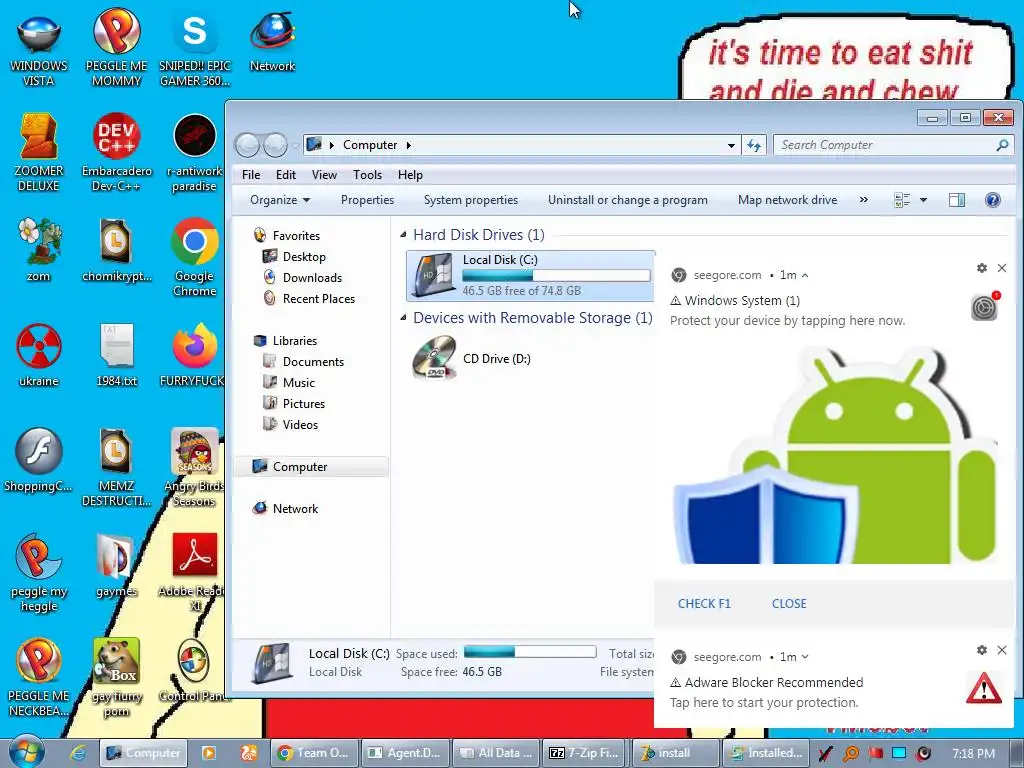
Task: Click Uninstall or change a program
Action: click(x=628, y=200)
